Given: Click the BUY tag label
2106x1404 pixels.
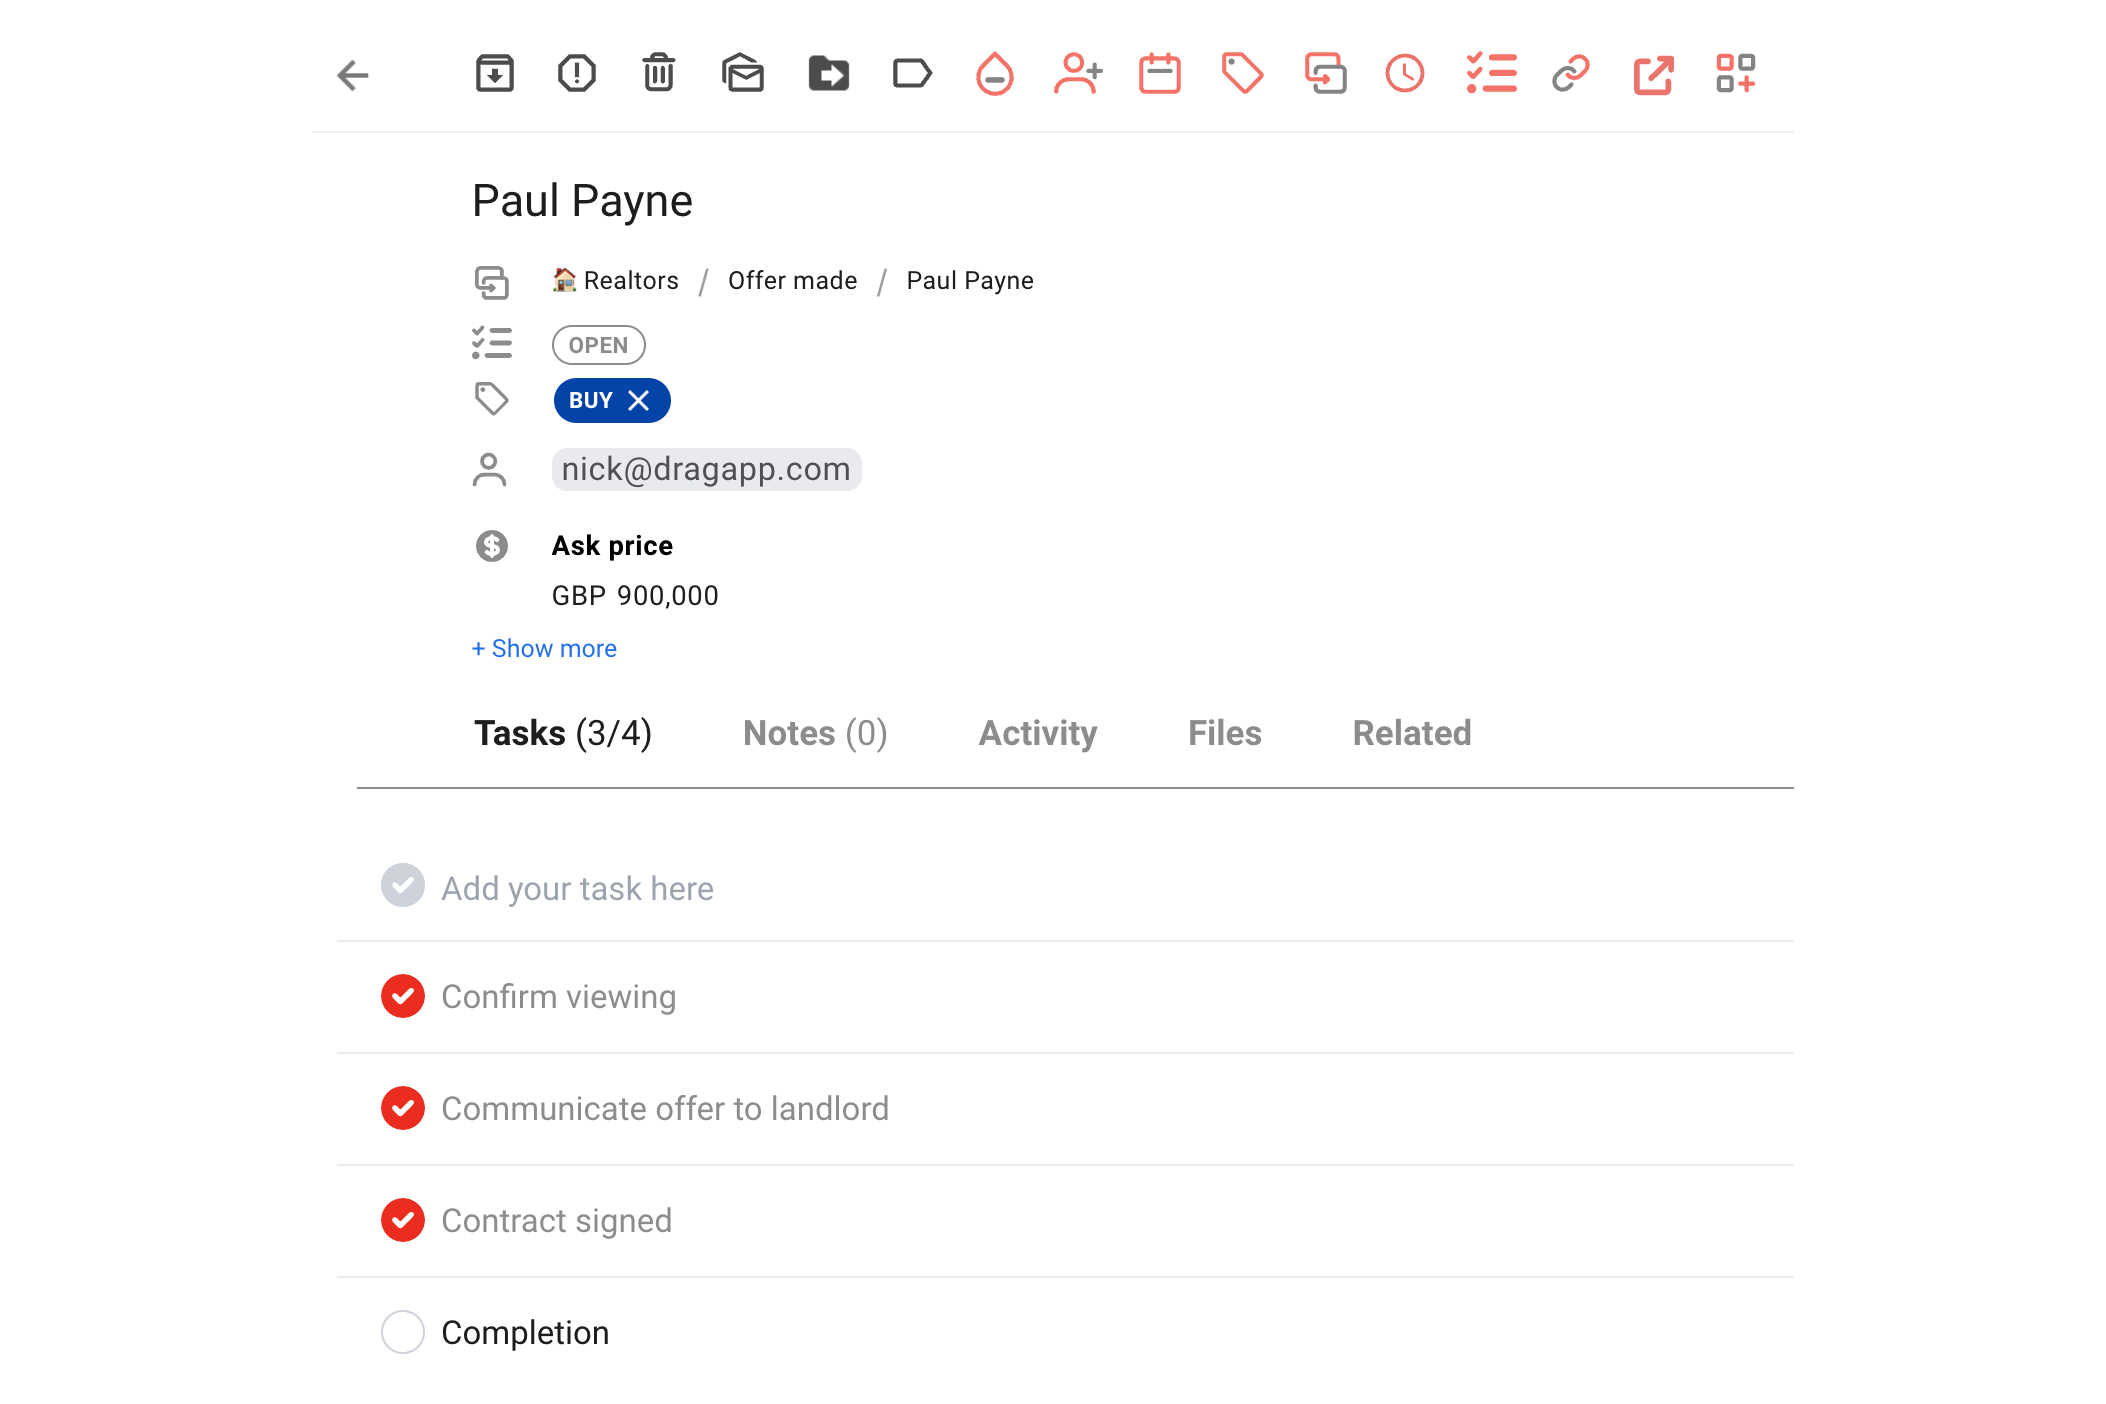Looking at the screenshot, I should click(591, 401).
